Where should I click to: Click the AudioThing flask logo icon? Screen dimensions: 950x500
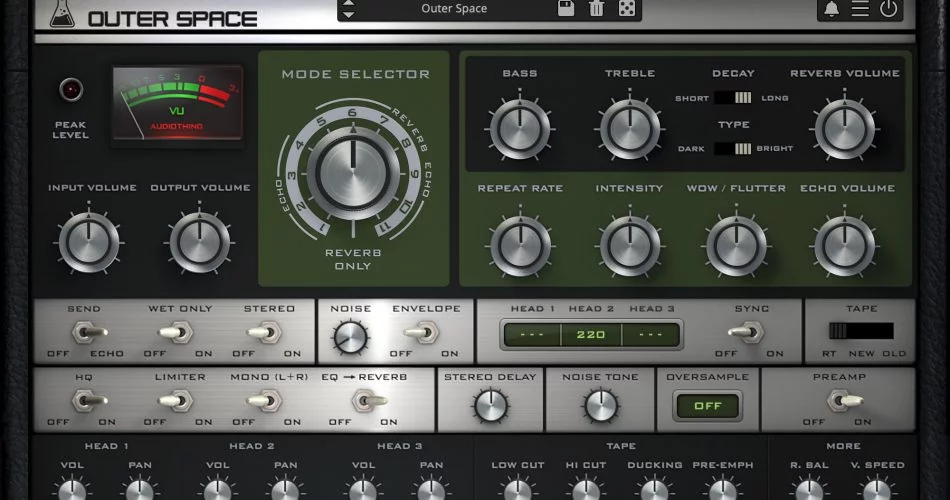pyautogui.click(x=62, y=14)
